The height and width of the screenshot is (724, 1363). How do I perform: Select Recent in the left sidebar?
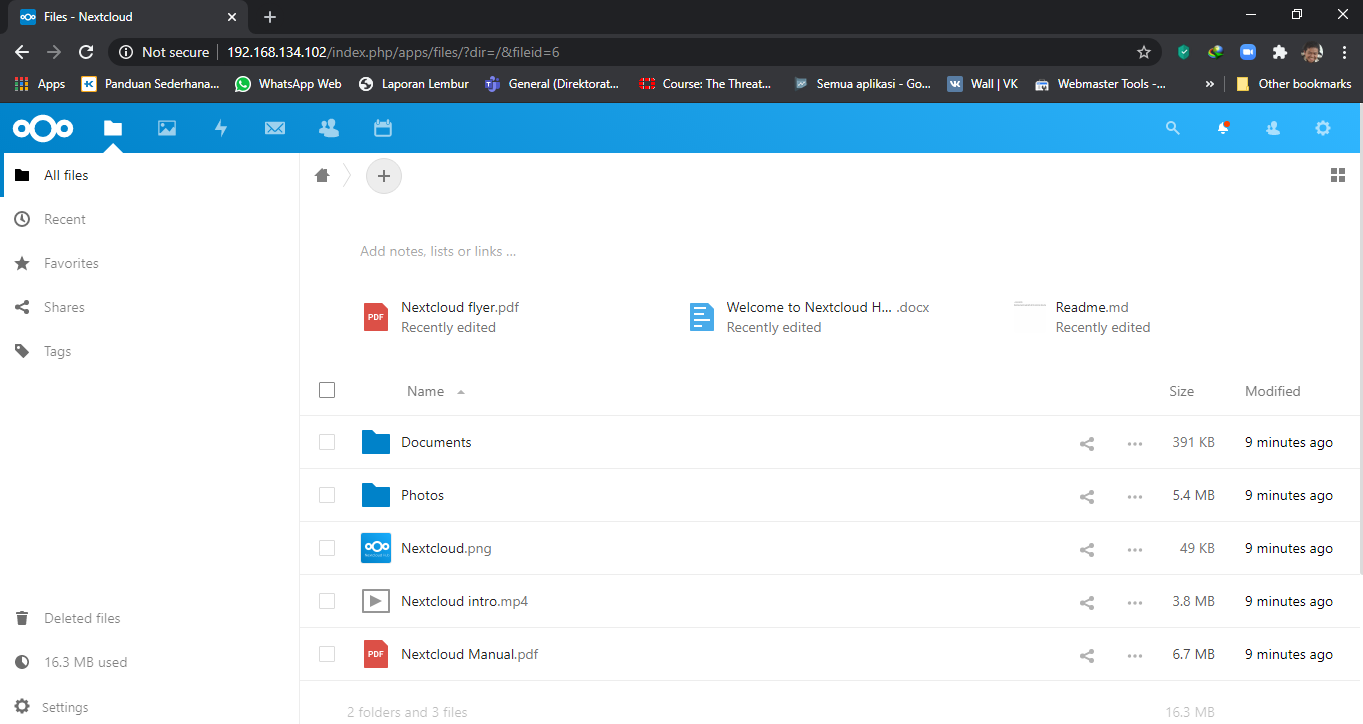[x=65, y=219]
